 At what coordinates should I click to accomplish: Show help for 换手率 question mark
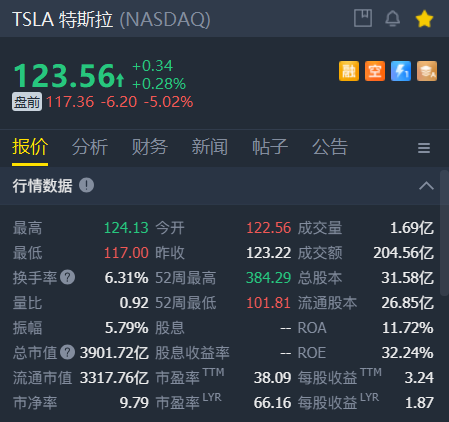pos(67,277)
